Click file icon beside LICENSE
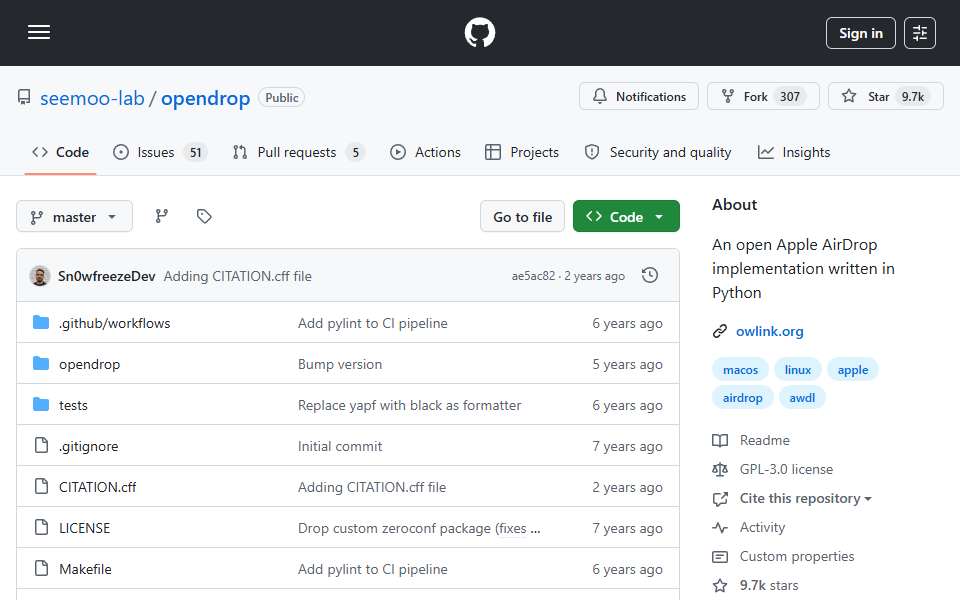 (x=41, y=527)
